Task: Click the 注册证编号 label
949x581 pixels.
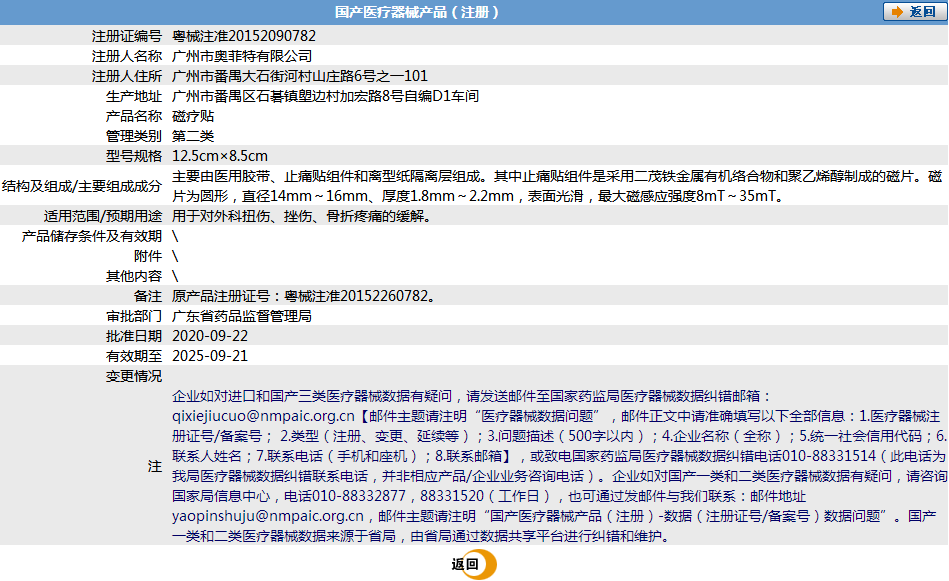Action: (126, 36)
